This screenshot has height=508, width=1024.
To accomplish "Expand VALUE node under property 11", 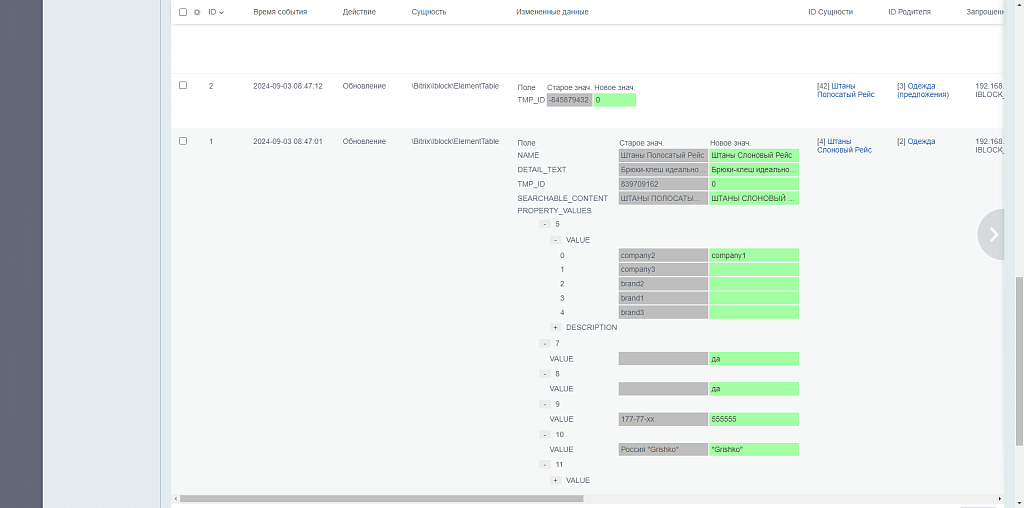I will click(555, 480).
